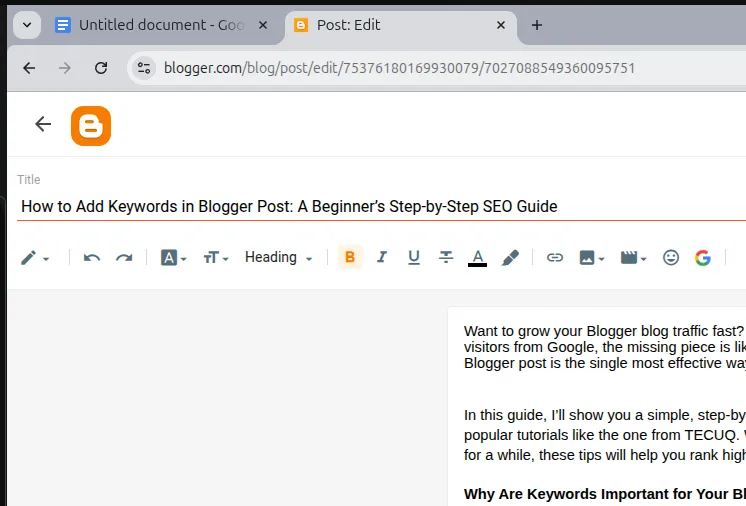Open the font type dropdown
The image size is (746, 506).
click(x=173, y=258)
